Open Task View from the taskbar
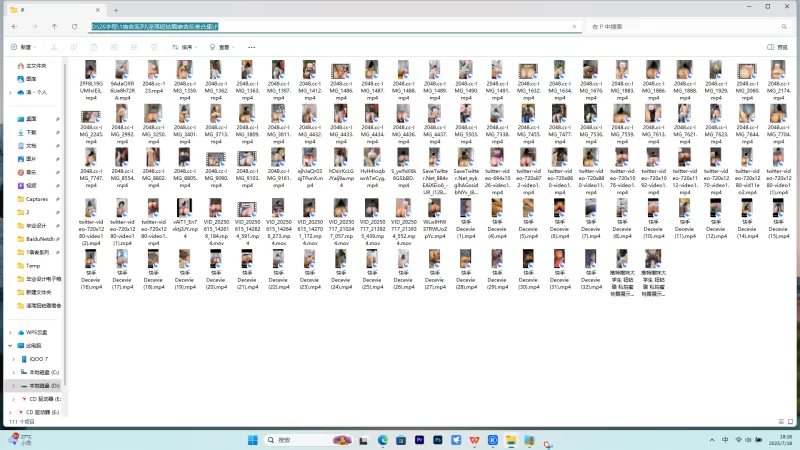This screenshot has width=800, height=450. point(363,440)
